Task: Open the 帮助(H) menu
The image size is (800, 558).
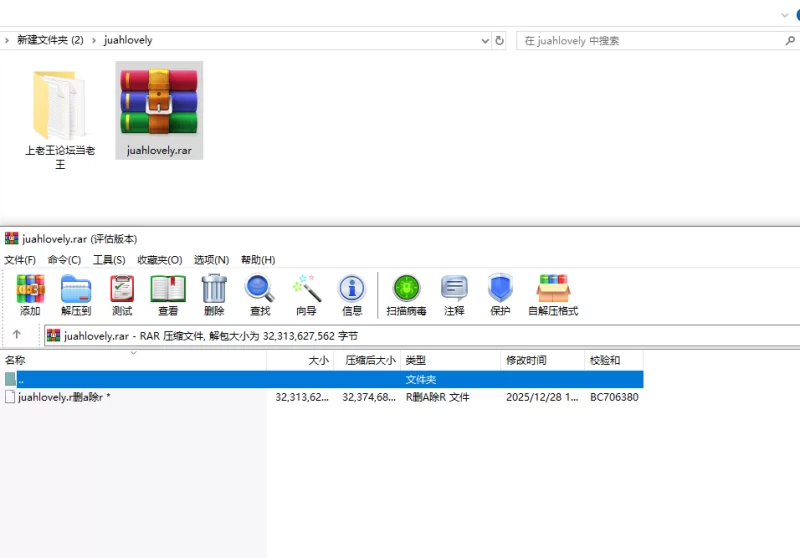Action: tap(258, 260)
